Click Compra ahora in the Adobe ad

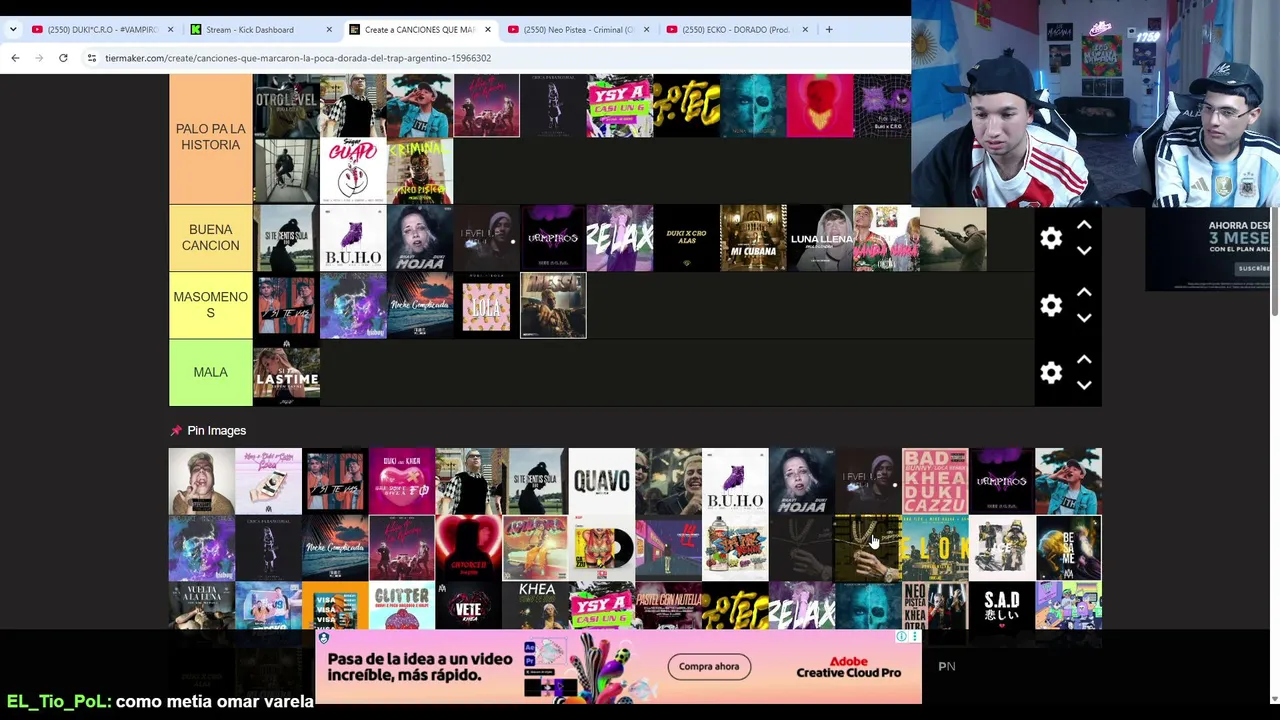click(709, 666)
